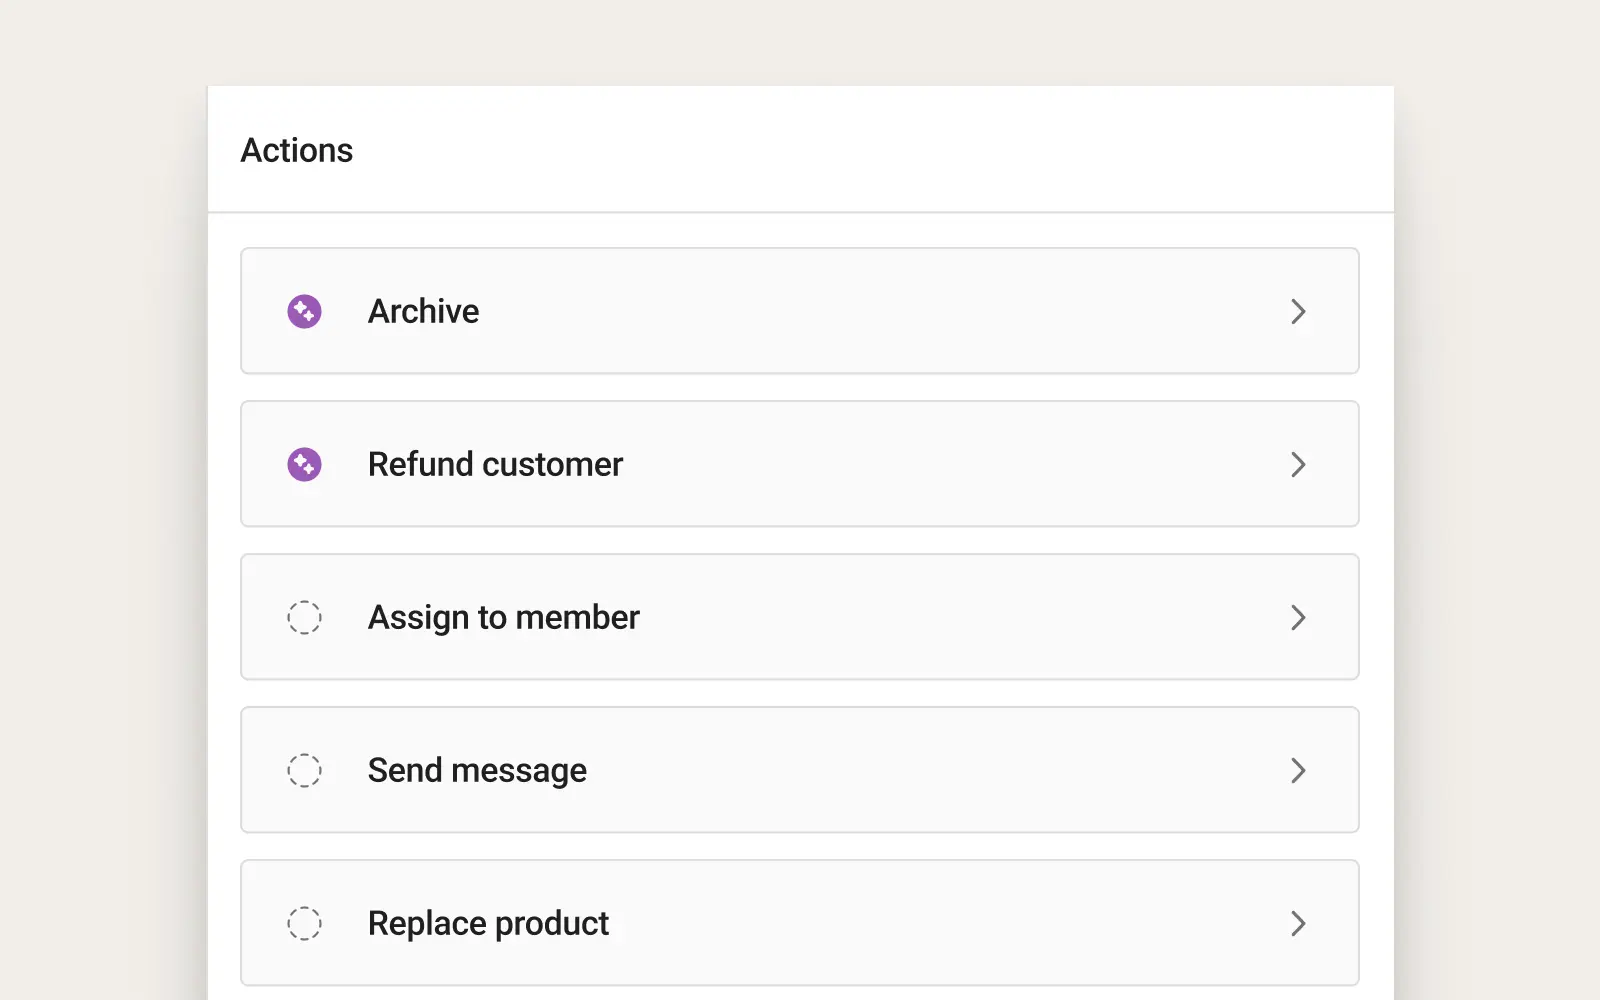Image resolution: width=1600 pixels, height=1000 pixels.
Task: Select the Assign to member label
Action: (x=503, y=618)
